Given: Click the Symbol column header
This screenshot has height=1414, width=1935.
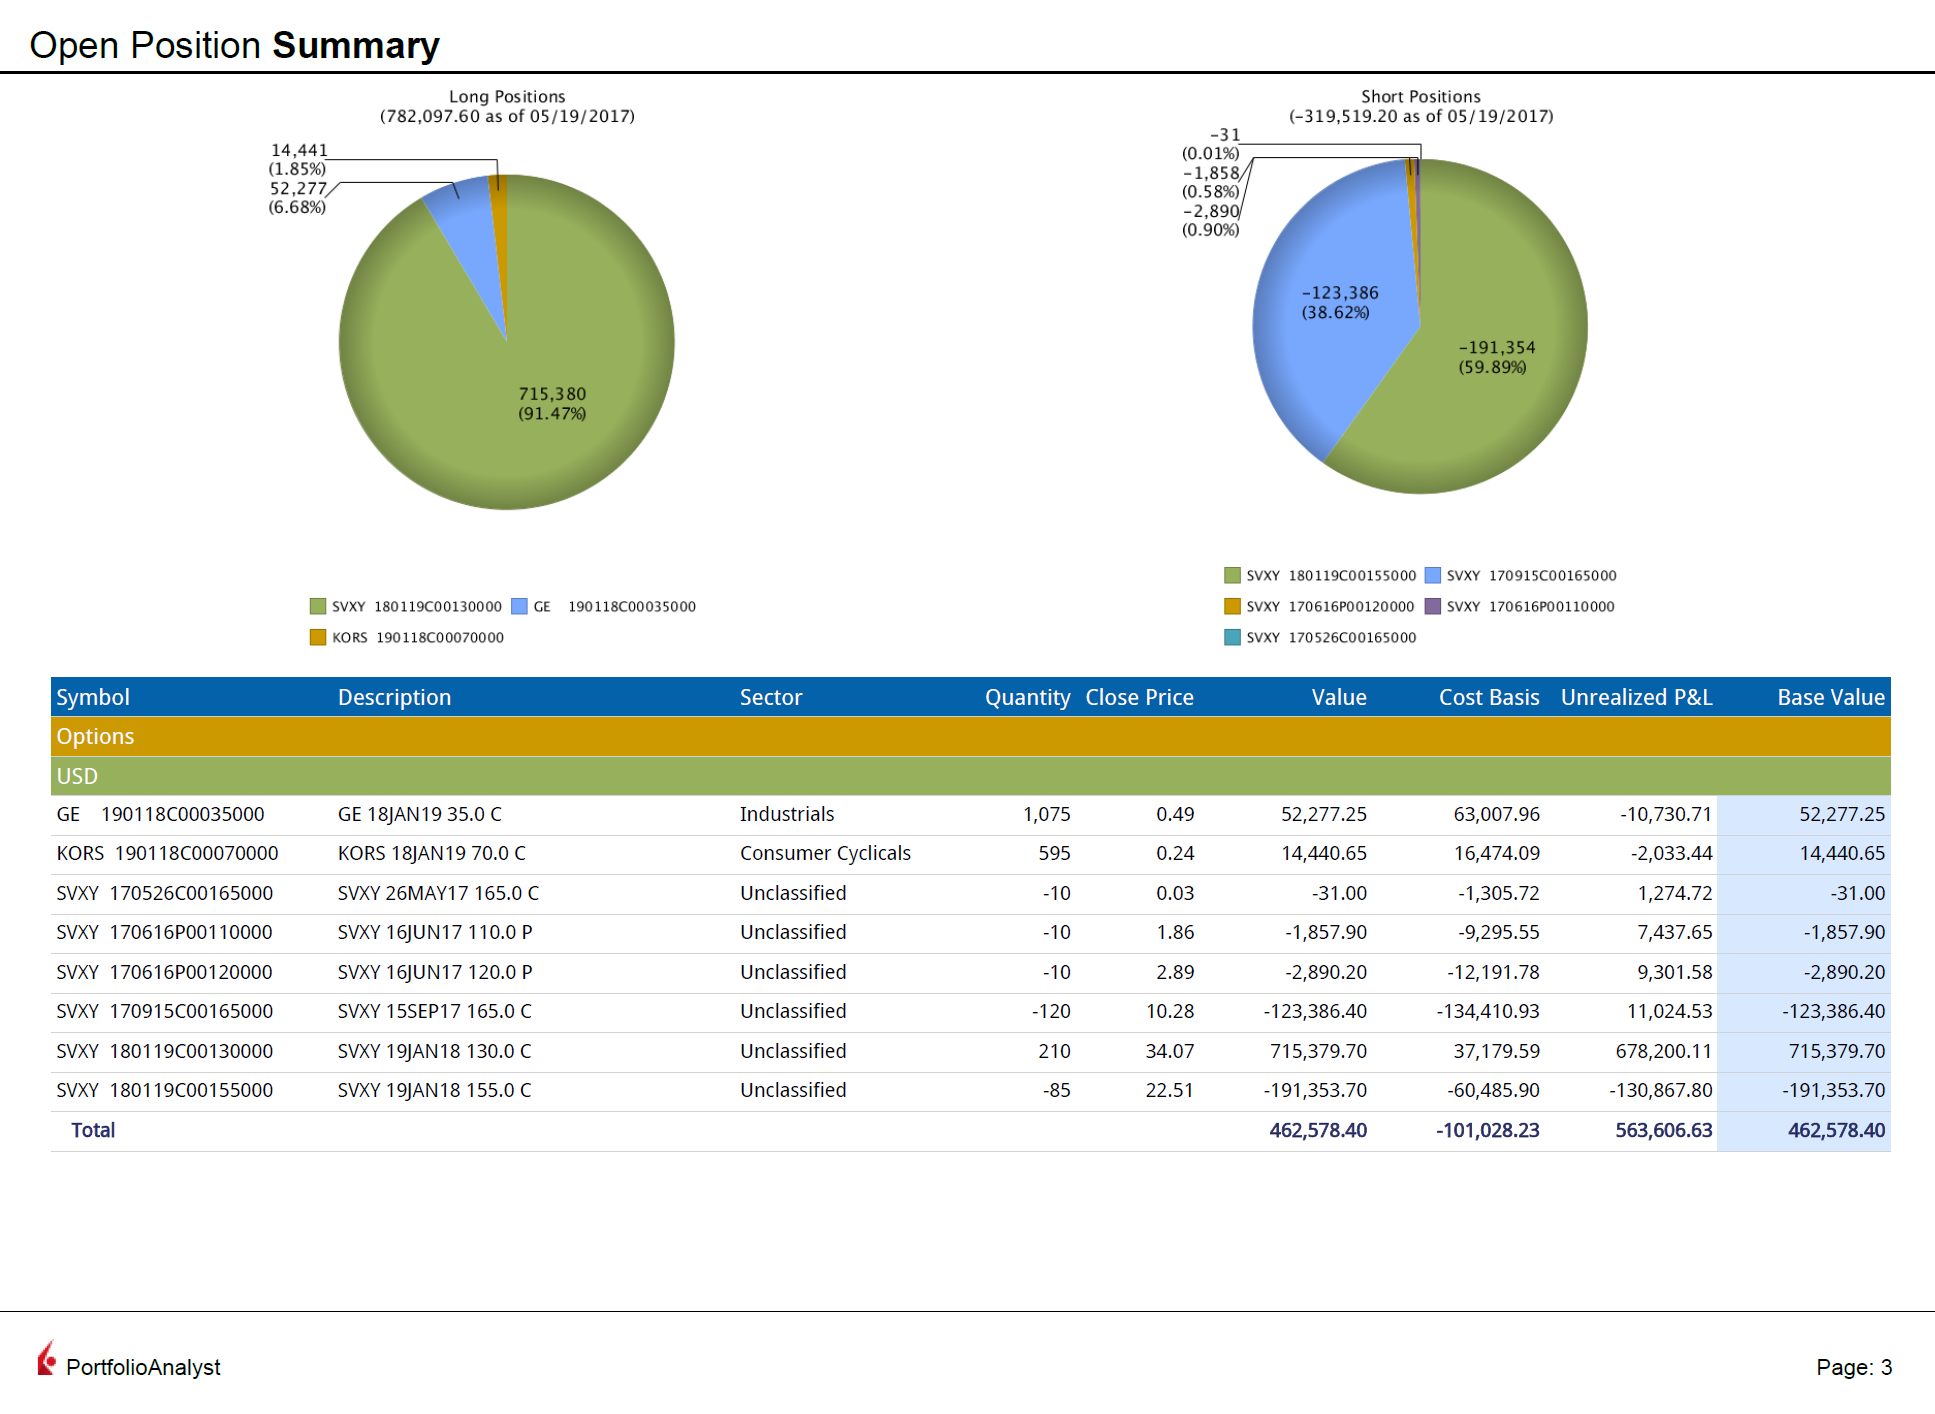Looking at the screenshot, I should click(93, 697).
